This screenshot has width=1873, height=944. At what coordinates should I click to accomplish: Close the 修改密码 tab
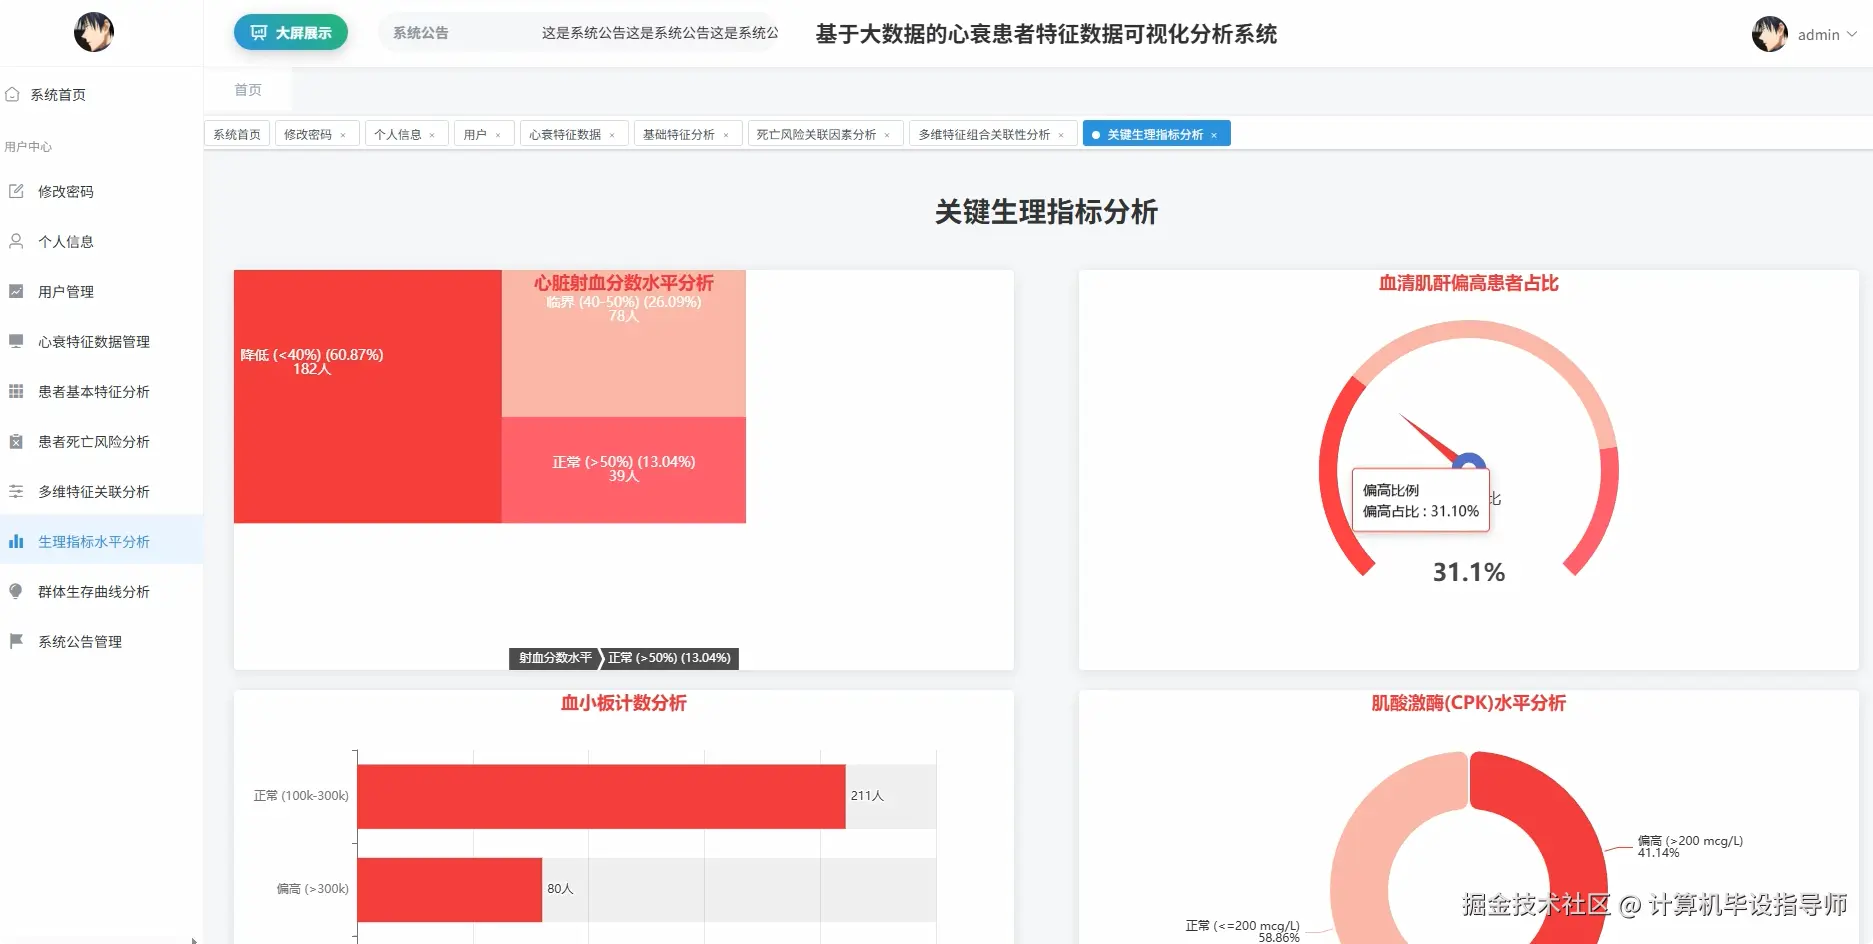point(343,135)
